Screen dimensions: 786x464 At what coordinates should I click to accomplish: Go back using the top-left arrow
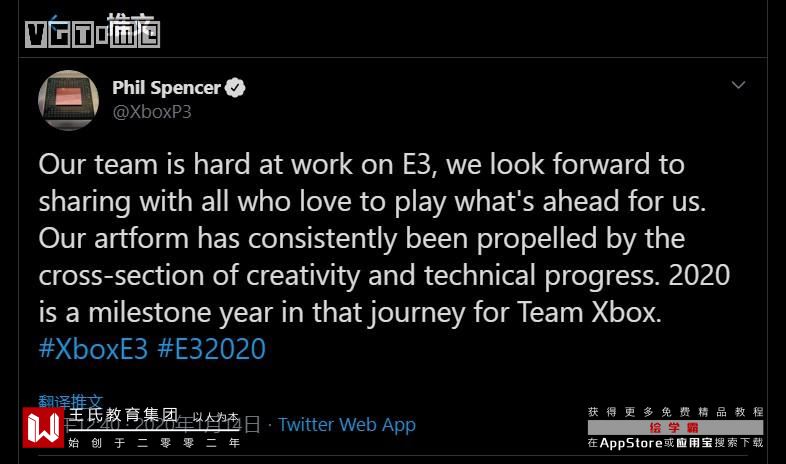tap(56, 22)
